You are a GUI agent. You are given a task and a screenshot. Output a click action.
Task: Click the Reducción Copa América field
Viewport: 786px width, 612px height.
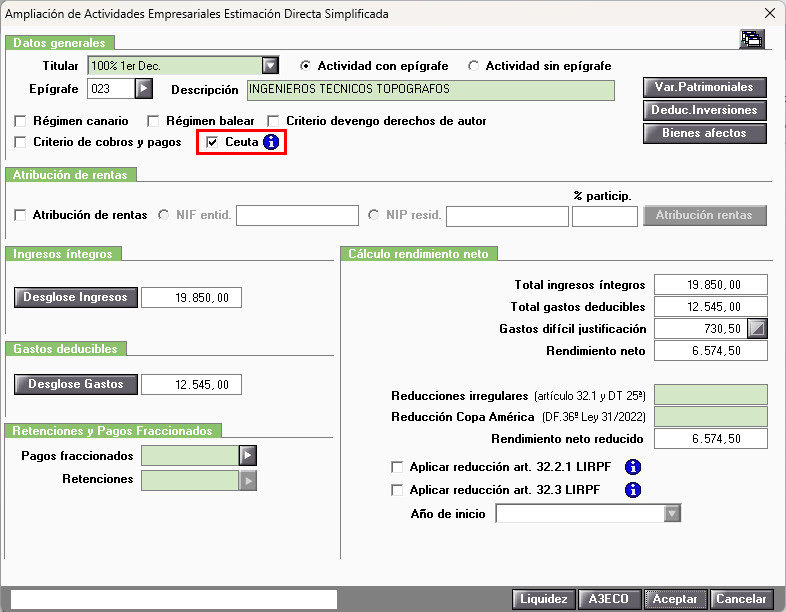tap(711, 417)
